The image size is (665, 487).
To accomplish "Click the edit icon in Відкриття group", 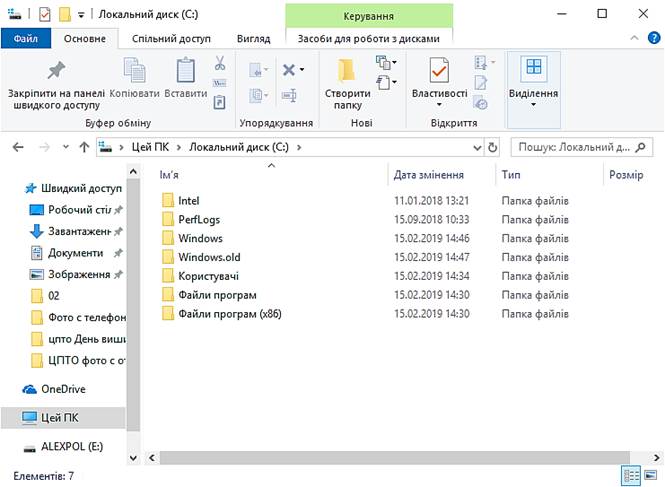I will point(481,83).
